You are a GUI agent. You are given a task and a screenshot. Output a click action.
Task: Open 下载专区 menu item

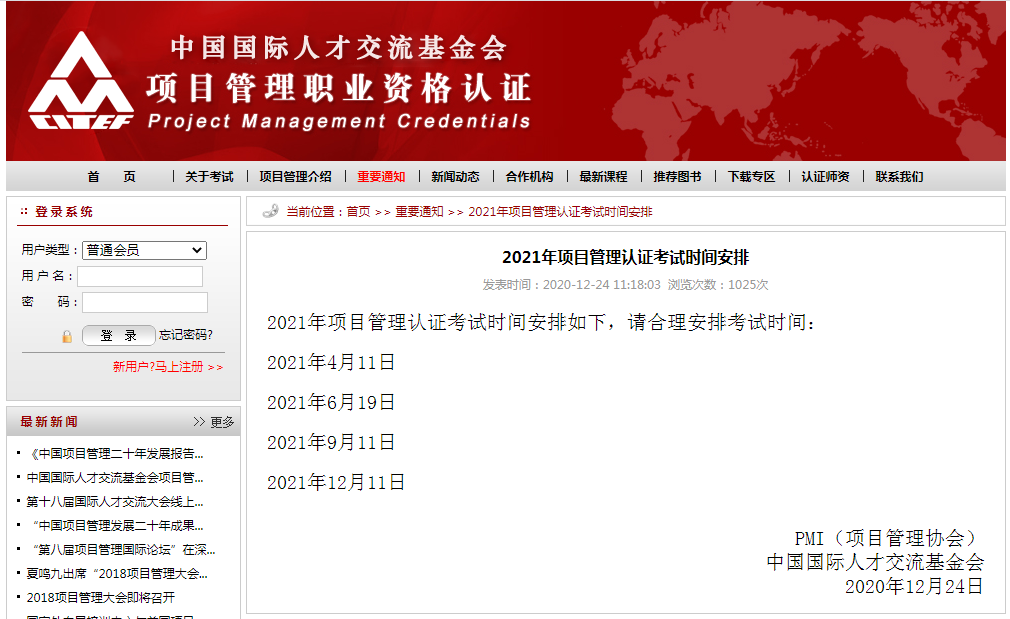[752, 176]
